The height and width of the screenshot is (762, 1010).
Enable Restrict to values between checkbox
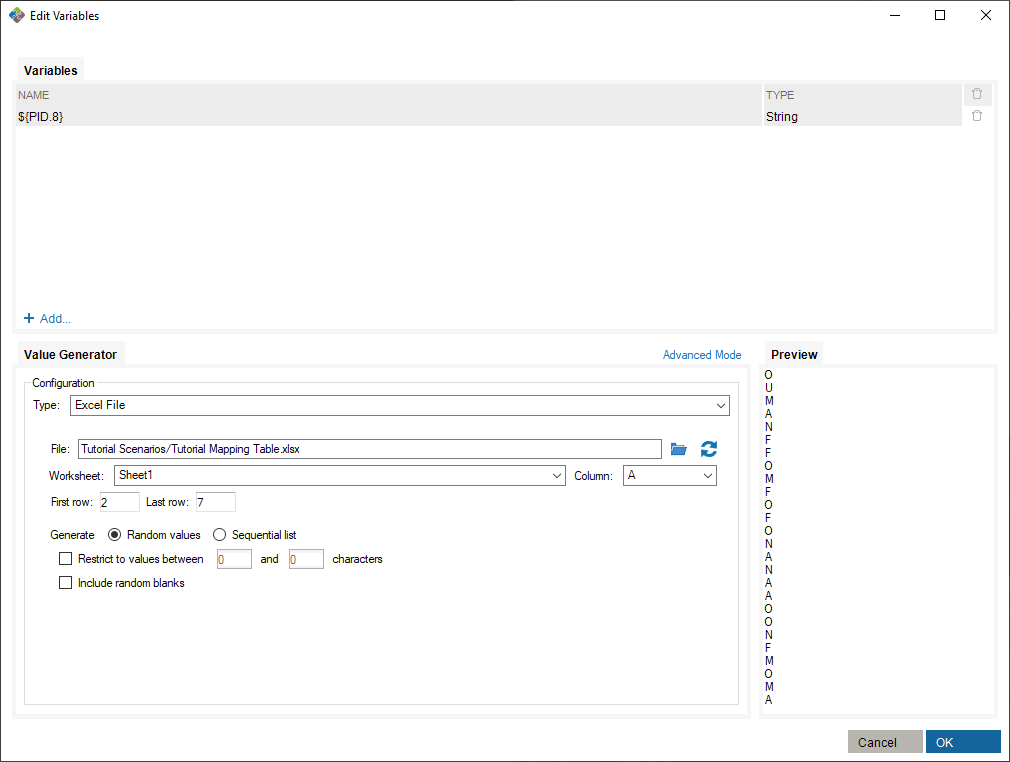click(x=66, y=559)
